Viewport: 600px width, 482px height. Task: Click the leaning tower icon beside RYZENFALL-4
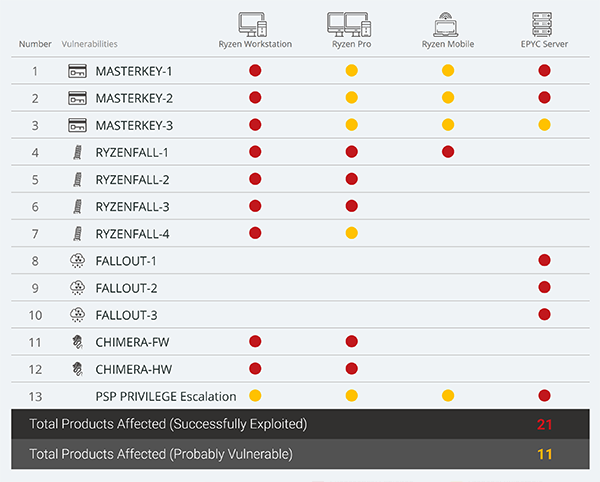(77, 234)
